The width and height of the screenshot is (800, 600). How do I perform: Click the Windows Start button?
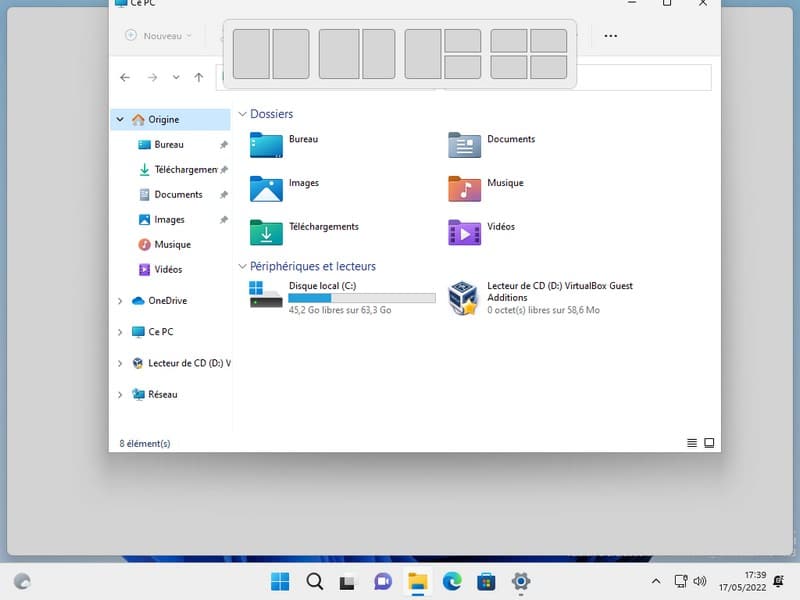[x=279, y=581]
